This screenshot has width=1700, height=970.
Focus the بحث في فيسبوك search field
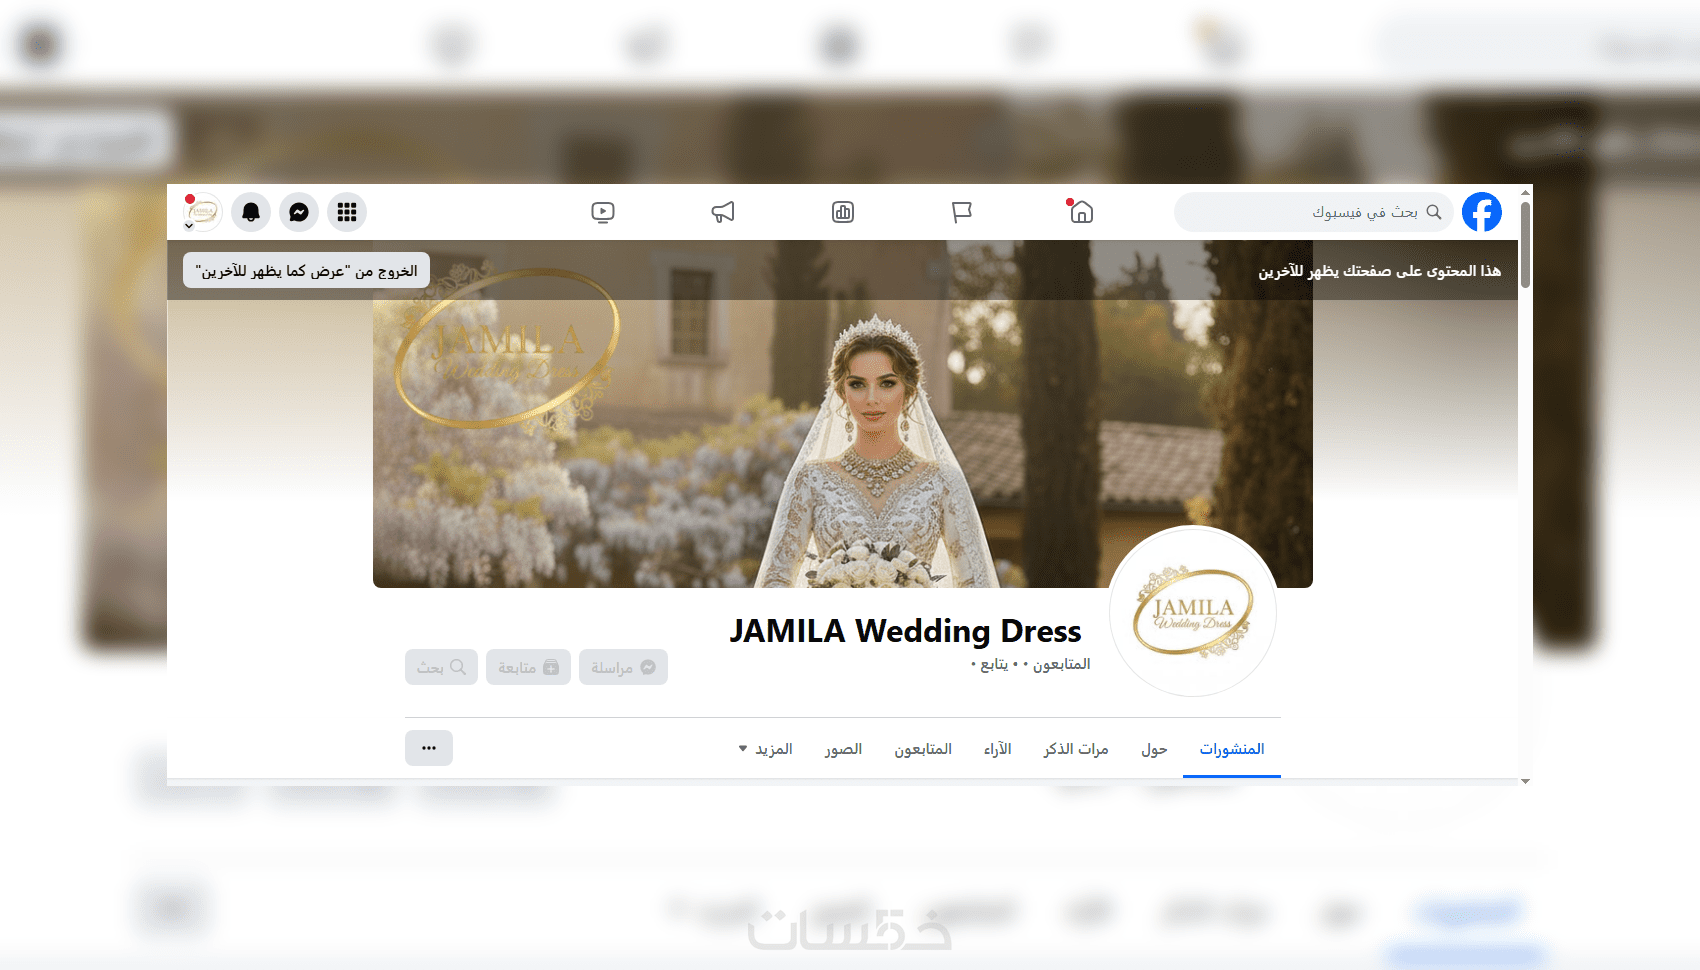click(x=1314, y=212)
